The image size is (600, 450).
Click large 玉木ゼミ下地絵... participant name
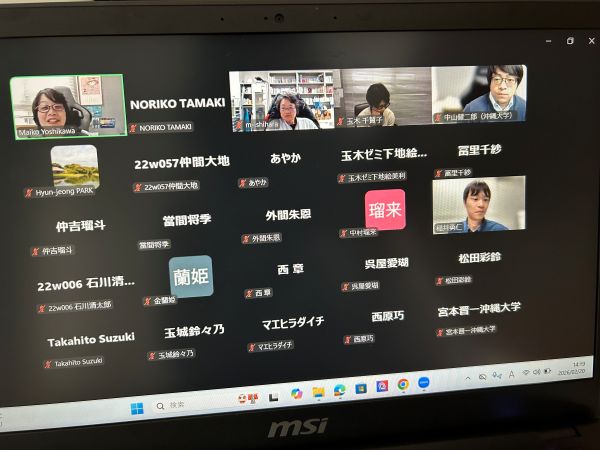(384, 154)
